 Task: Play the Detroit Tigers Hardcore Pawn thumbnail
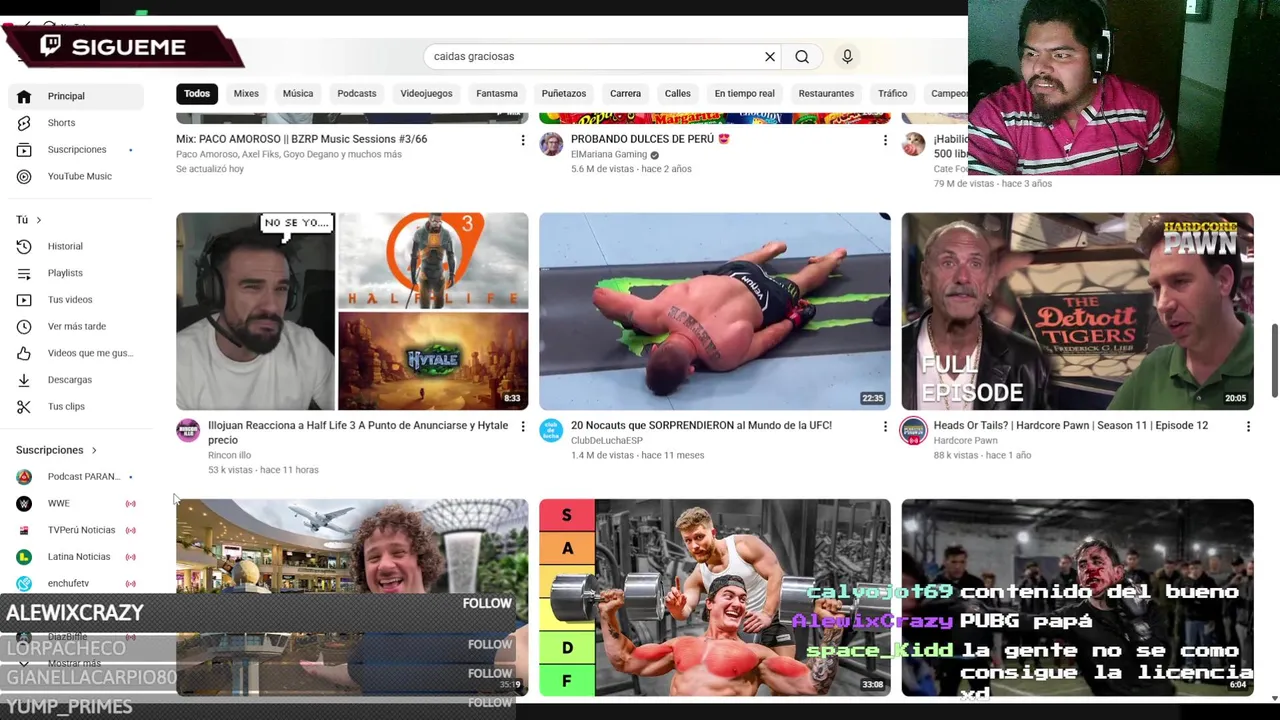coord(1078,311)
